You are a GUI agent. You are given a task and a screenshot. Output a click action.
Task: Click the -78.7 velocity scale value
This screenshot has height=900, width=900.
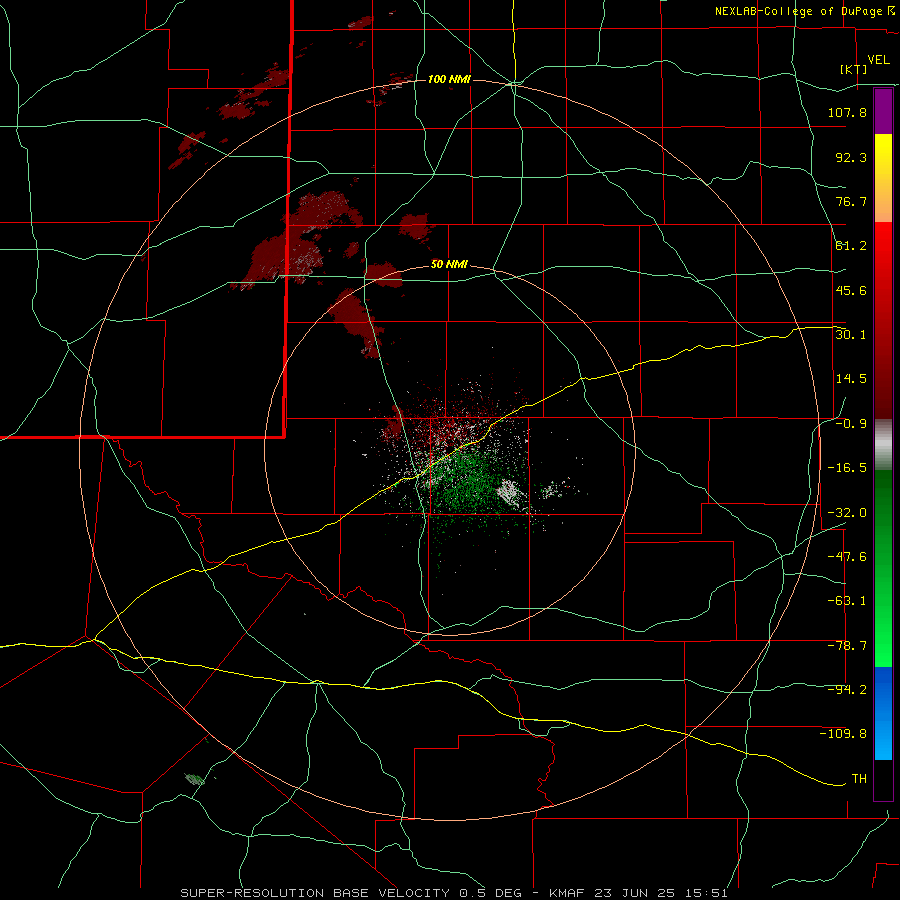pyautogui.click(x=847, y=646)
